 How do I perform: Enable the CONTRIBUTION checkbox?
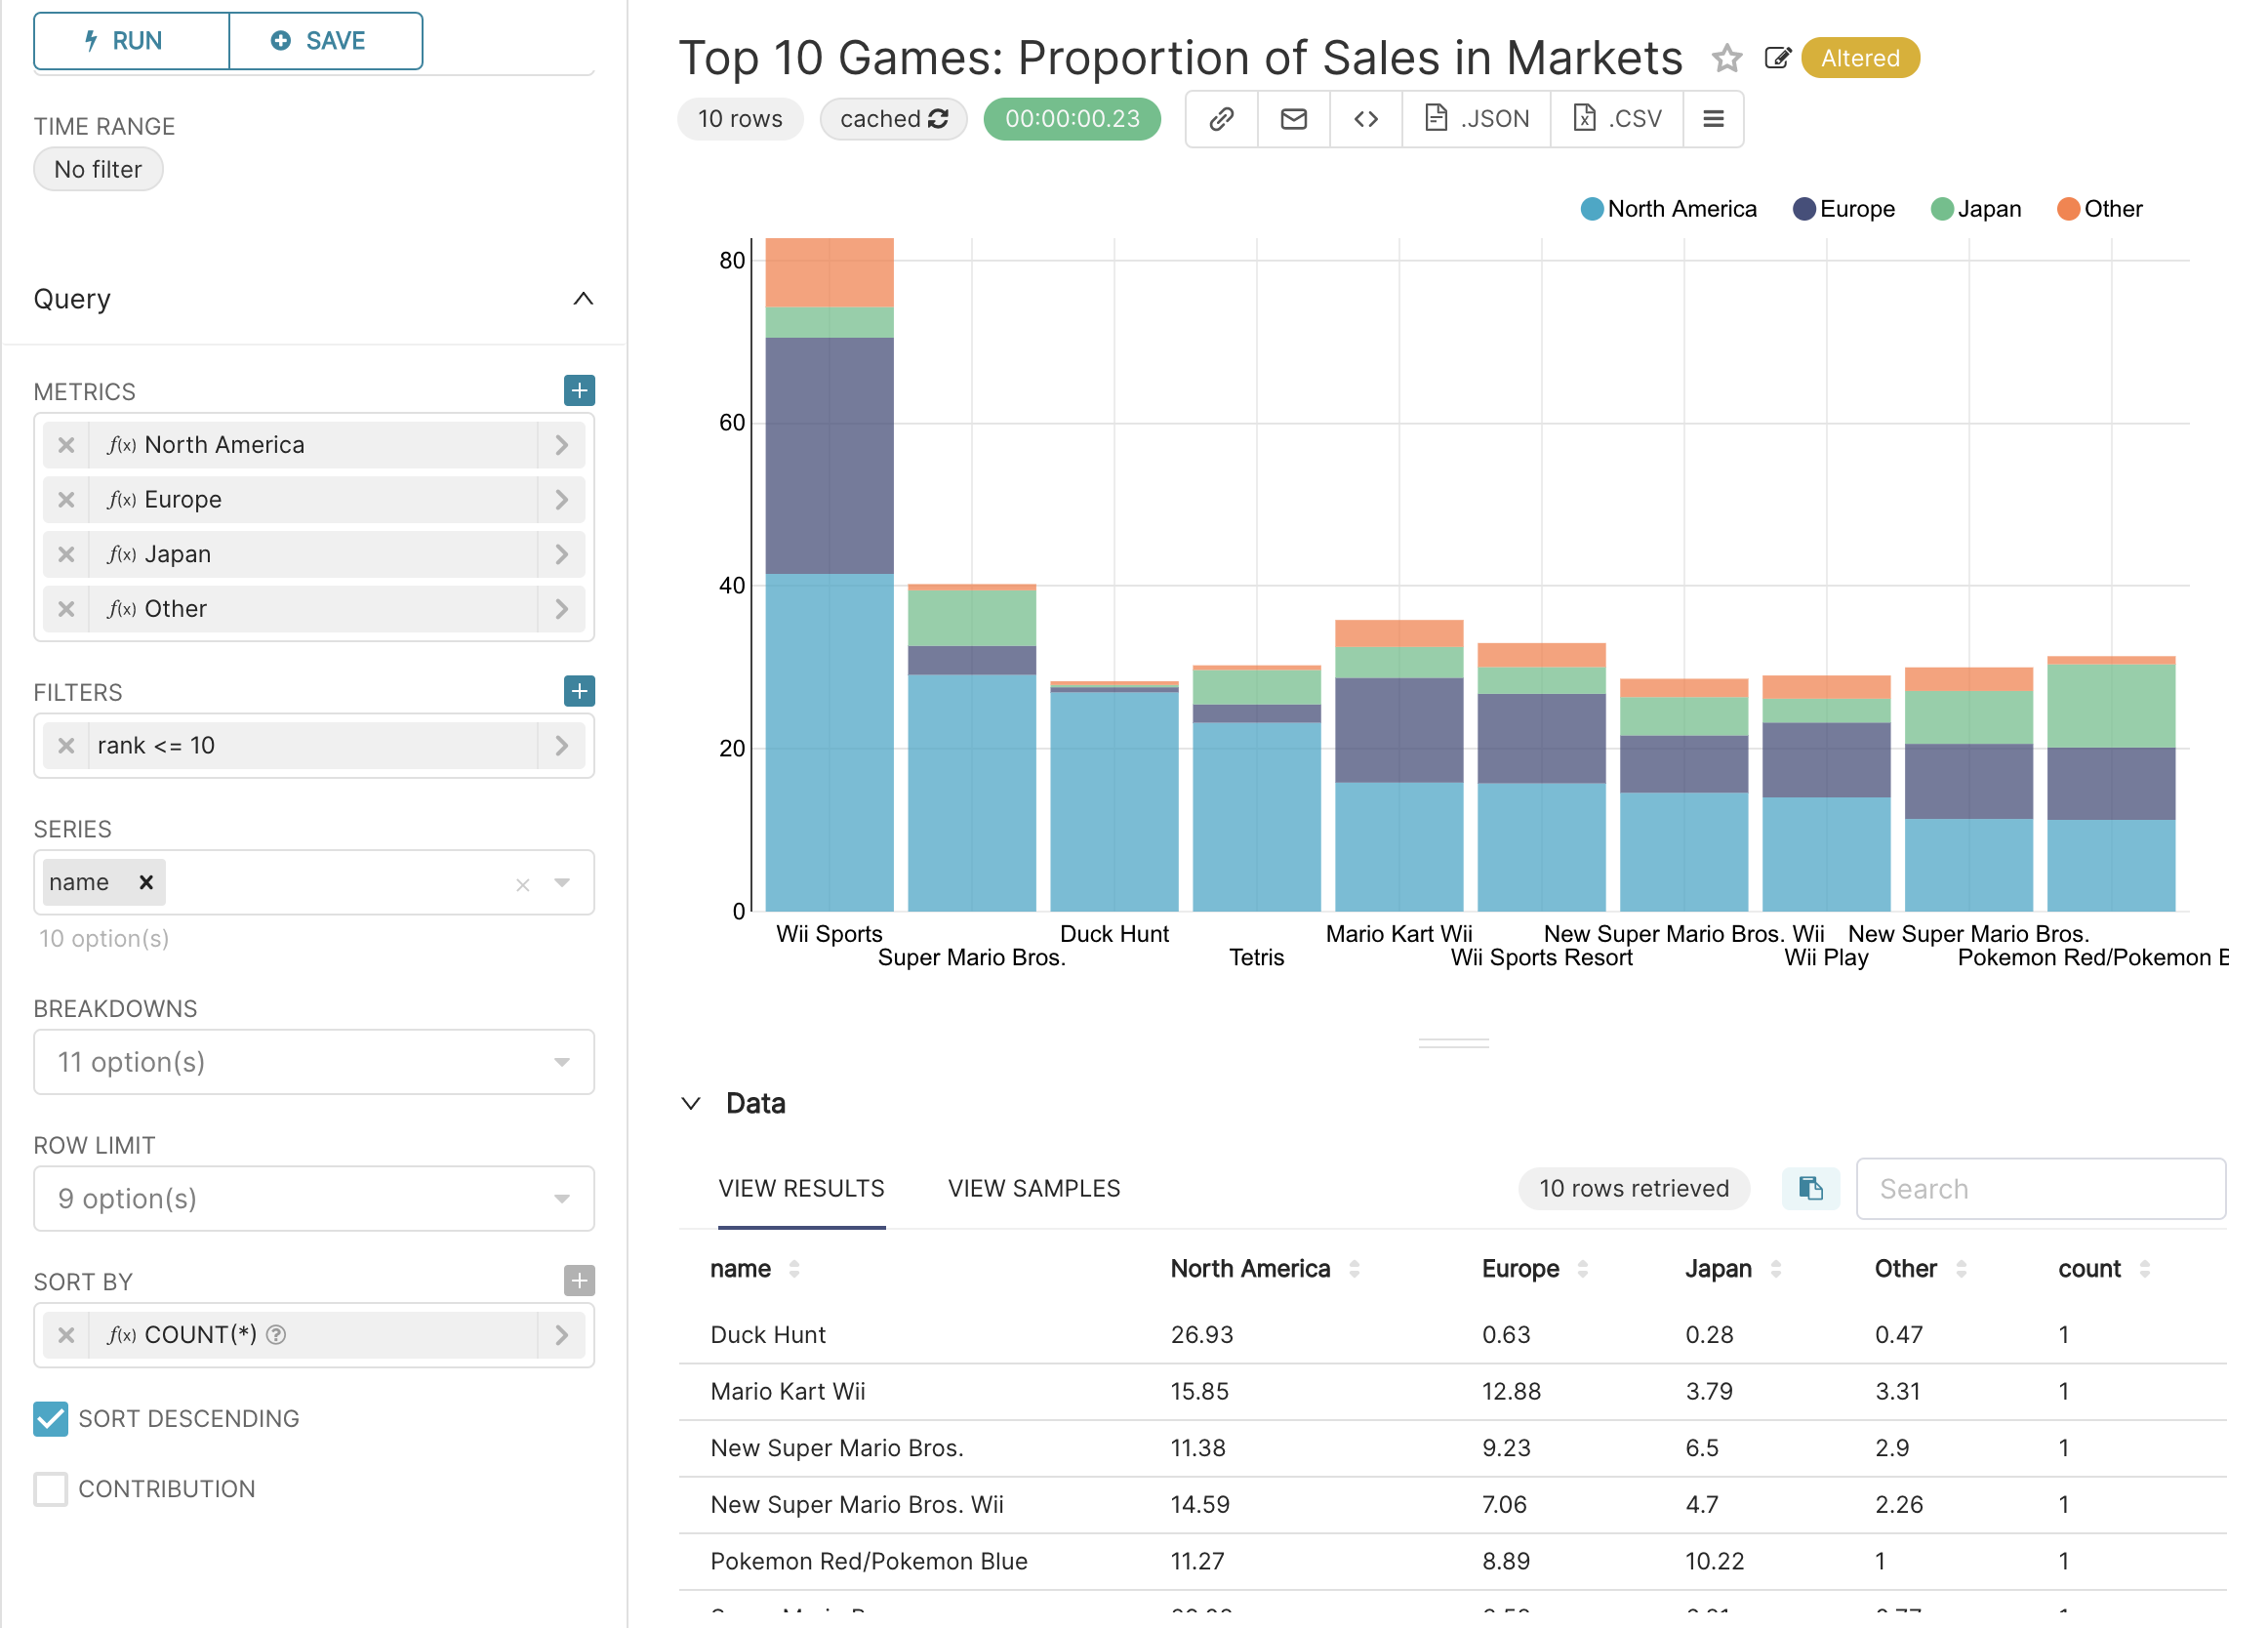click(50, 1489)
